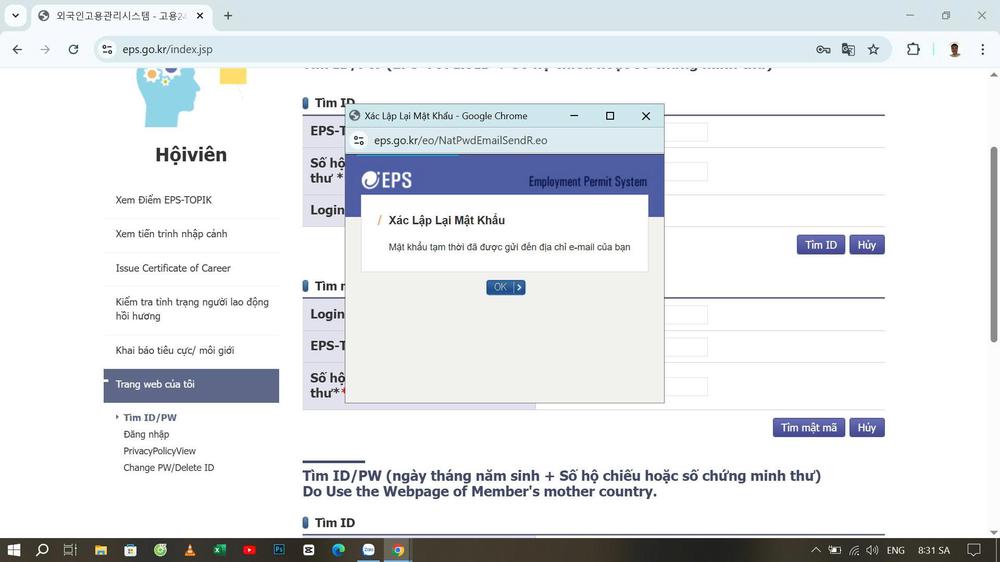Screen dimensions: 1000x562
Task: Open YouTube app from taskbar
Action: click(x=249, y=550)
